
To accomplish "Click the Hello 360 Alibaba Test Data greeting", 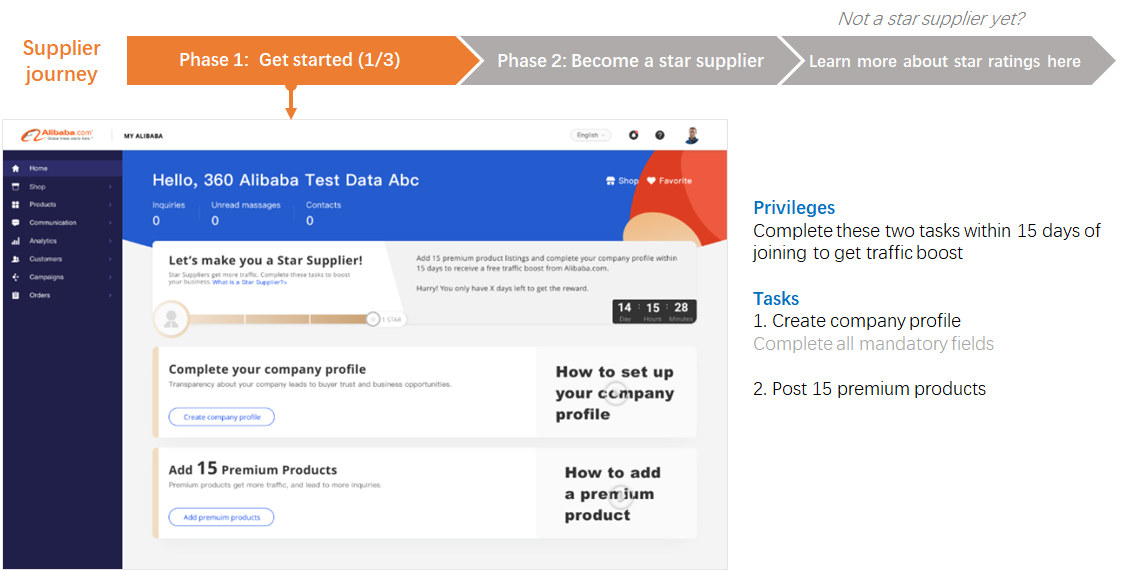I will point(286,180).
